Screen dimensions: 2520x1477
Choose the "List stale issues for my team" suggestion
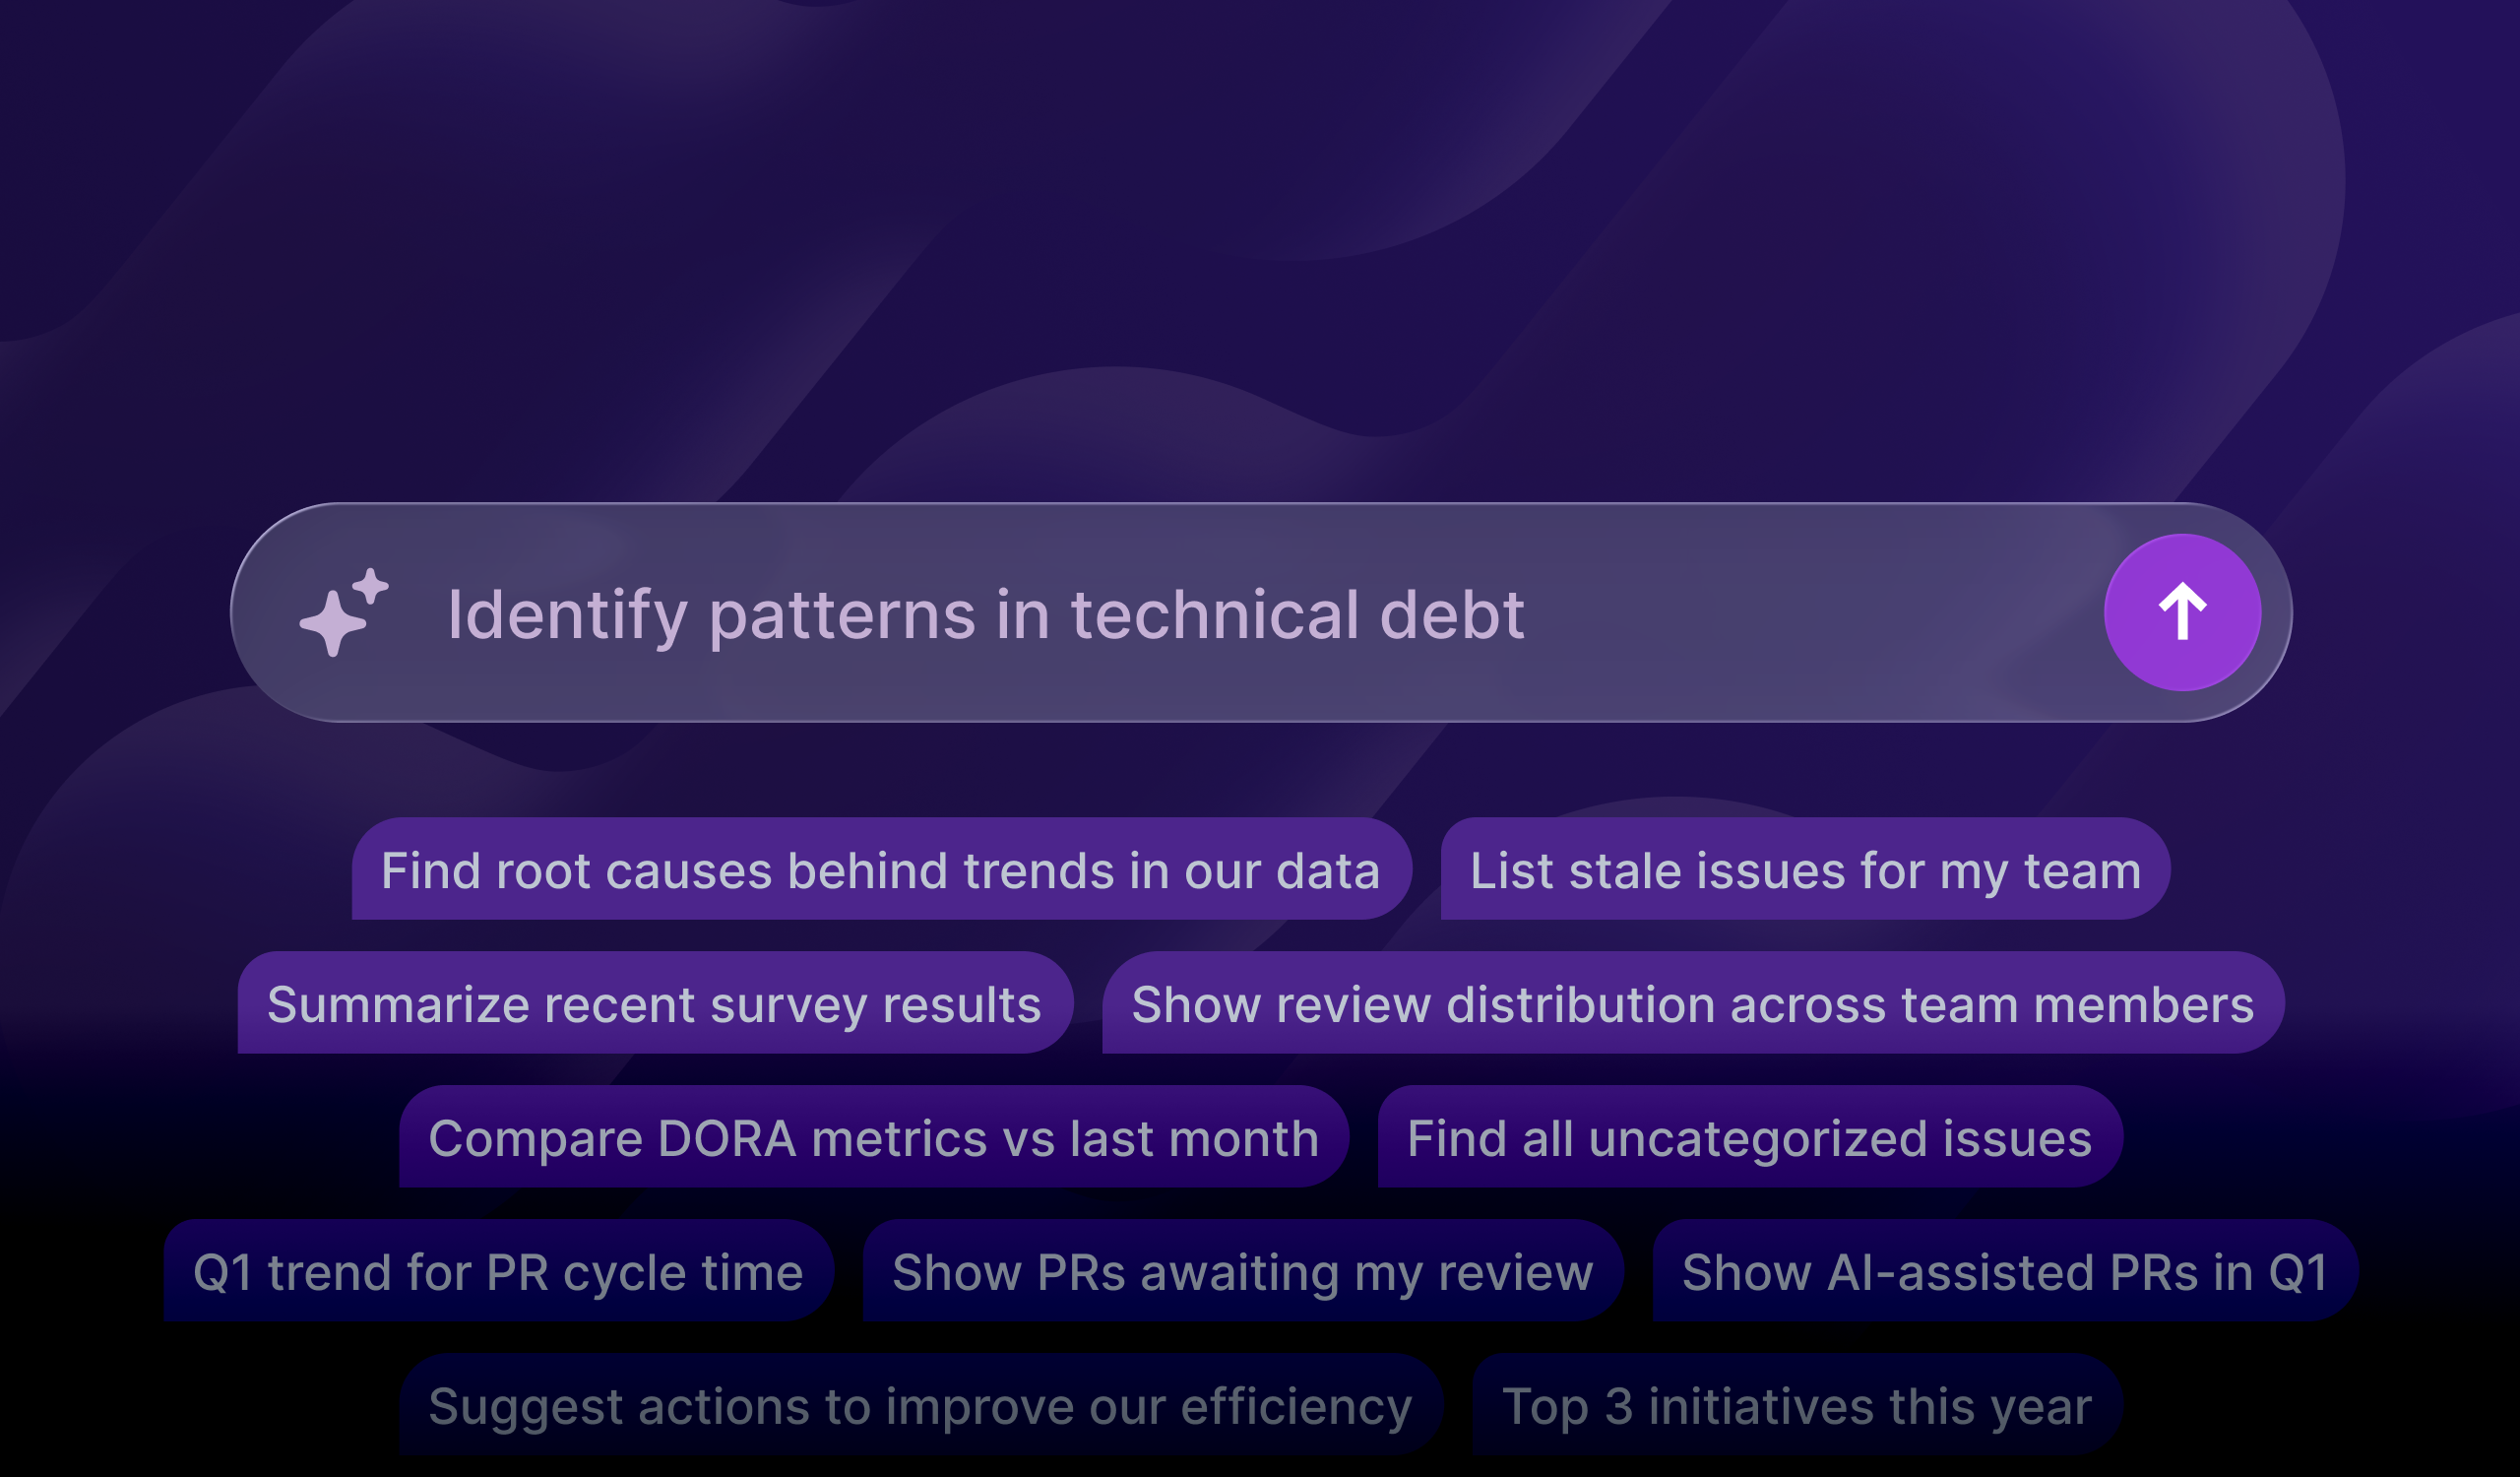(x=1805, y=870)
